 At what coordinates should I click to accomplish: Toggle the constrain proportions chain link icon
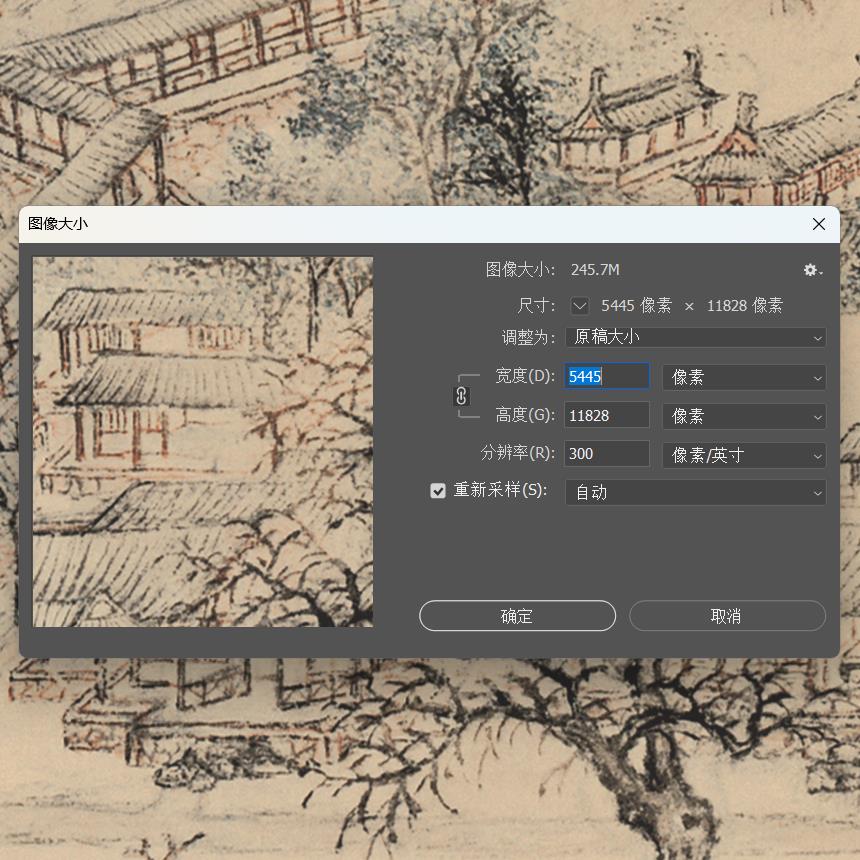coord(461,395)
